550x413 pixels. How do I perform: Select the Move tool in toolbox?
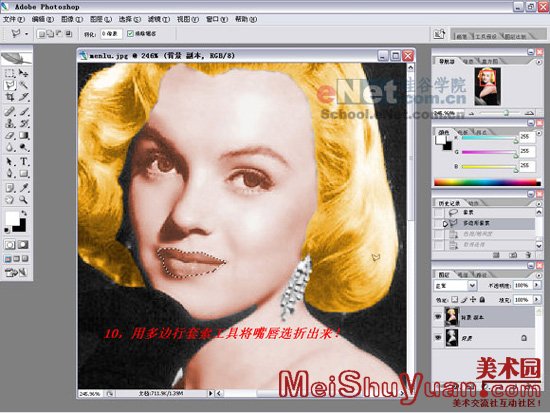click(24, 73)
